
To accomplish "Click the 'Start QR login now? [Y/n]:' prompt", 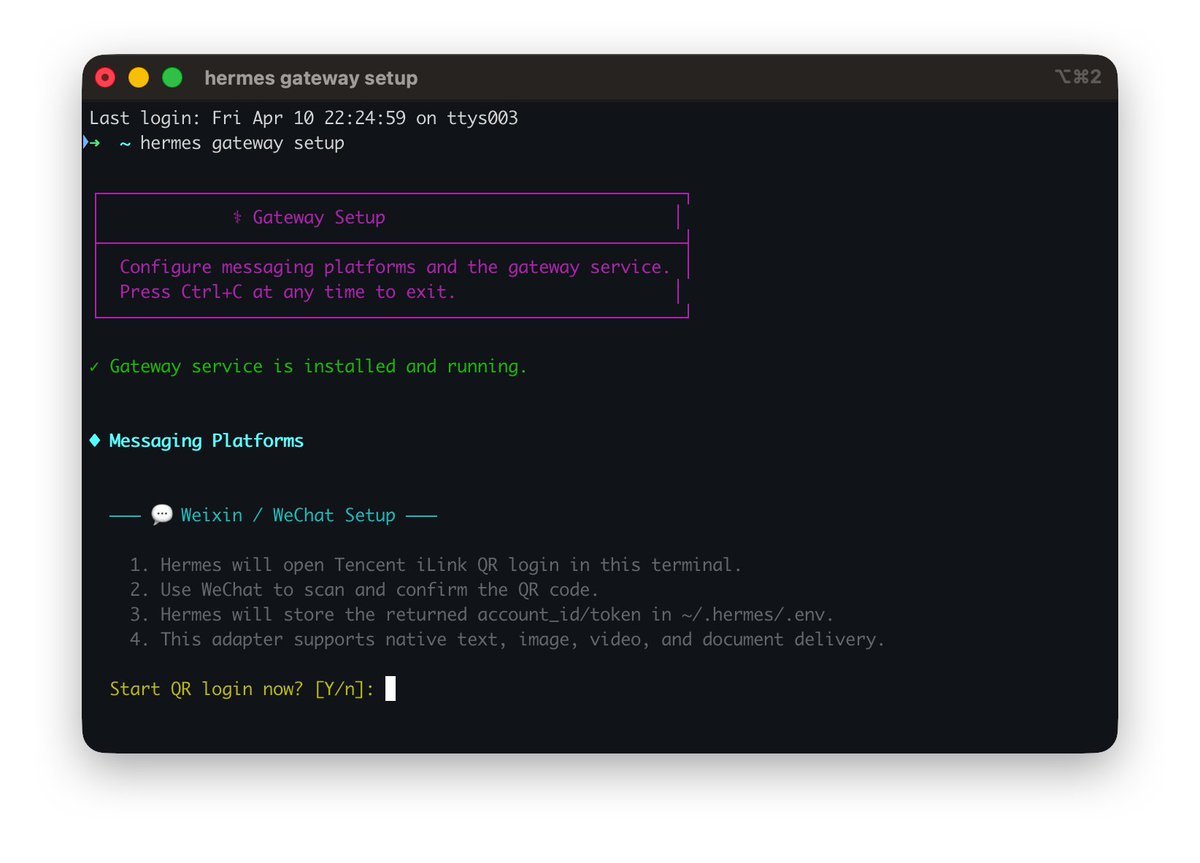I will 242,689.
